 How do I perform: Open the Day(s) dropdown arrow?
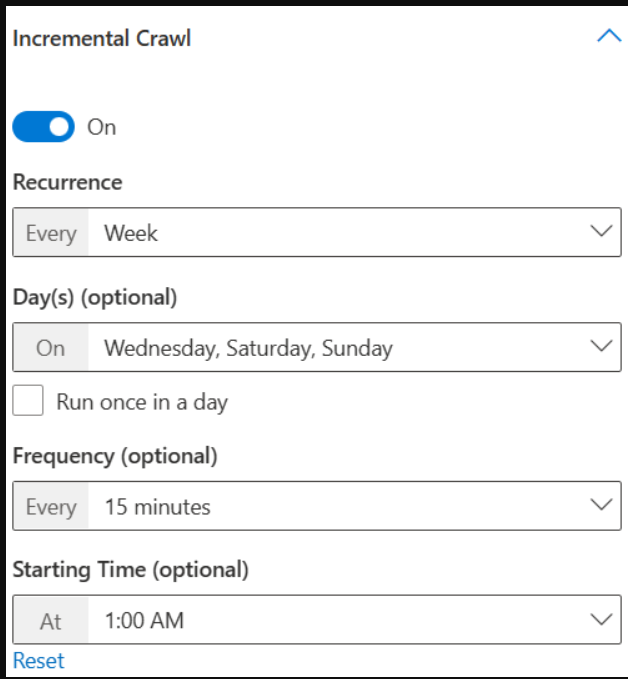(601, 346)
